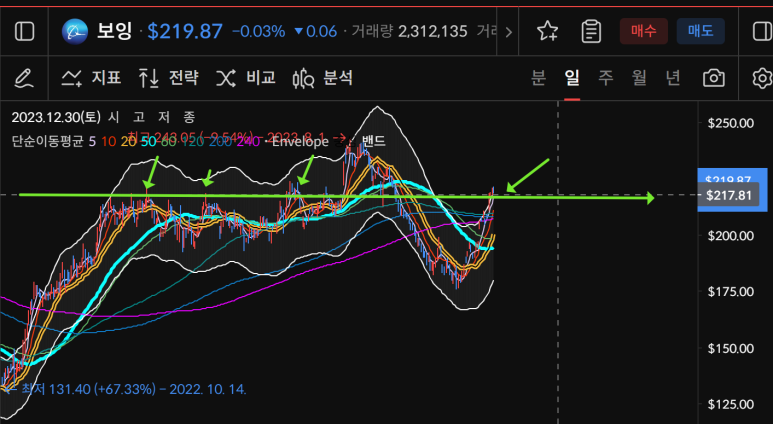
Task: Switch to 월 monthly timeframe
Action: (x=639, y=77)
